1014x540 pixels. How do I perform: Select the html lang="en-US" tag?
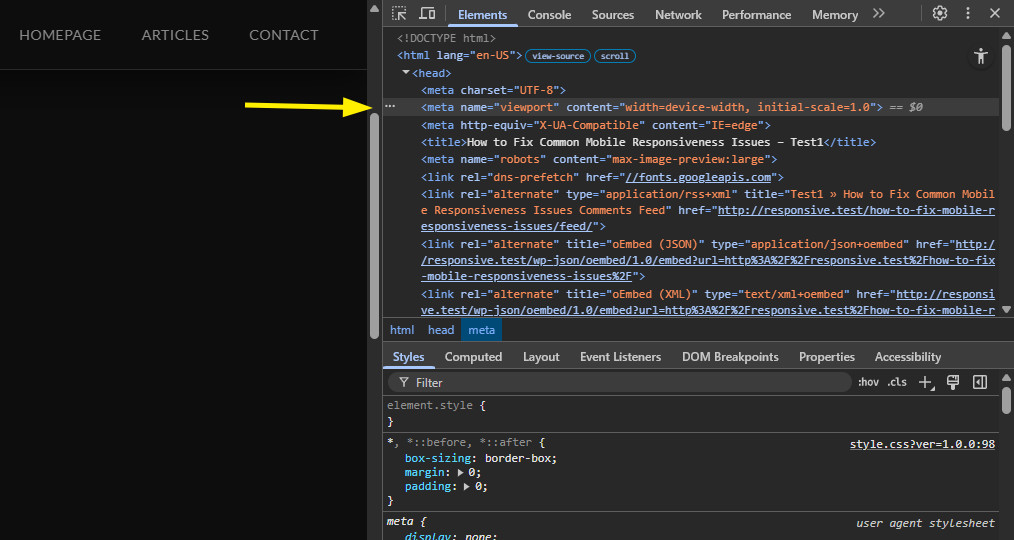pyautogui.click(x=459, y=56)
